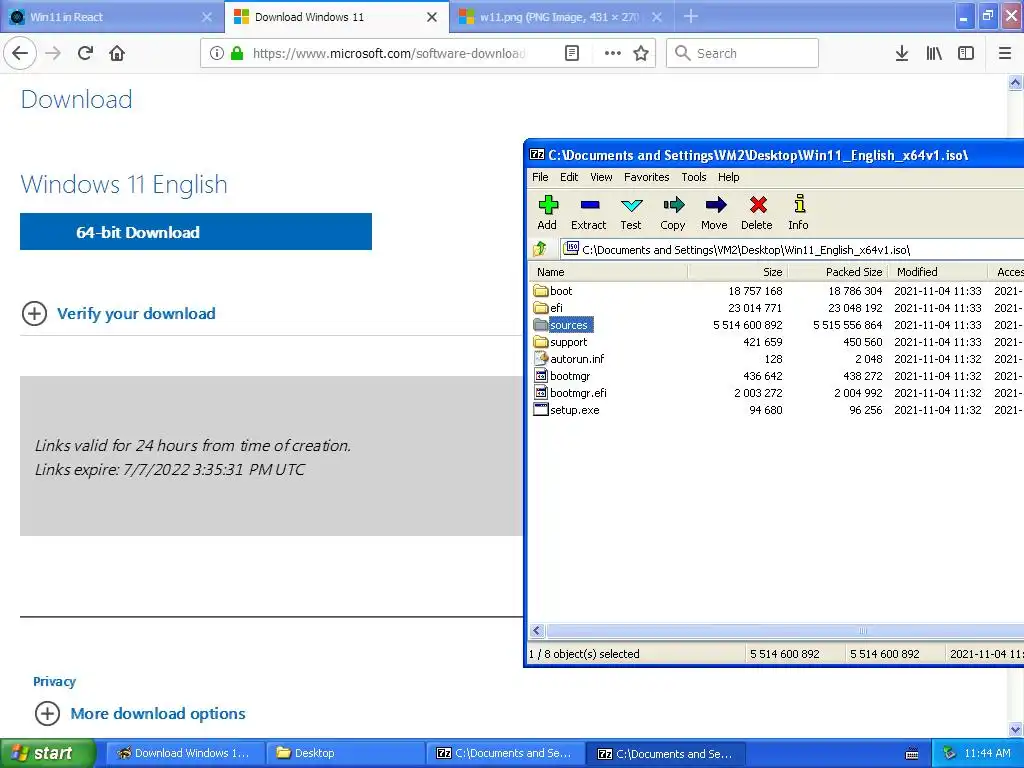Click the green padlock in the address bar
The height and width of the screenshot is (768, 1024).
[x=237, y=53]
